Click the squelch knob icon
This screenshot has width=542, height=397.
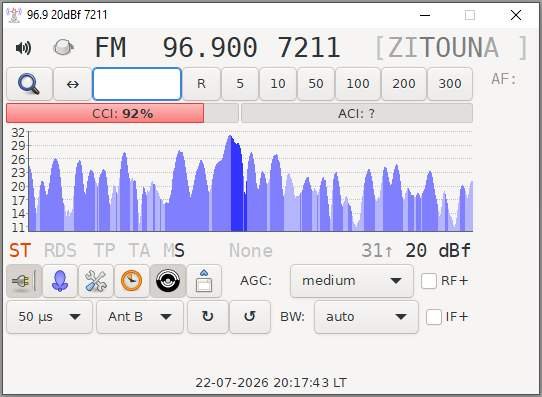coord(63,47)
